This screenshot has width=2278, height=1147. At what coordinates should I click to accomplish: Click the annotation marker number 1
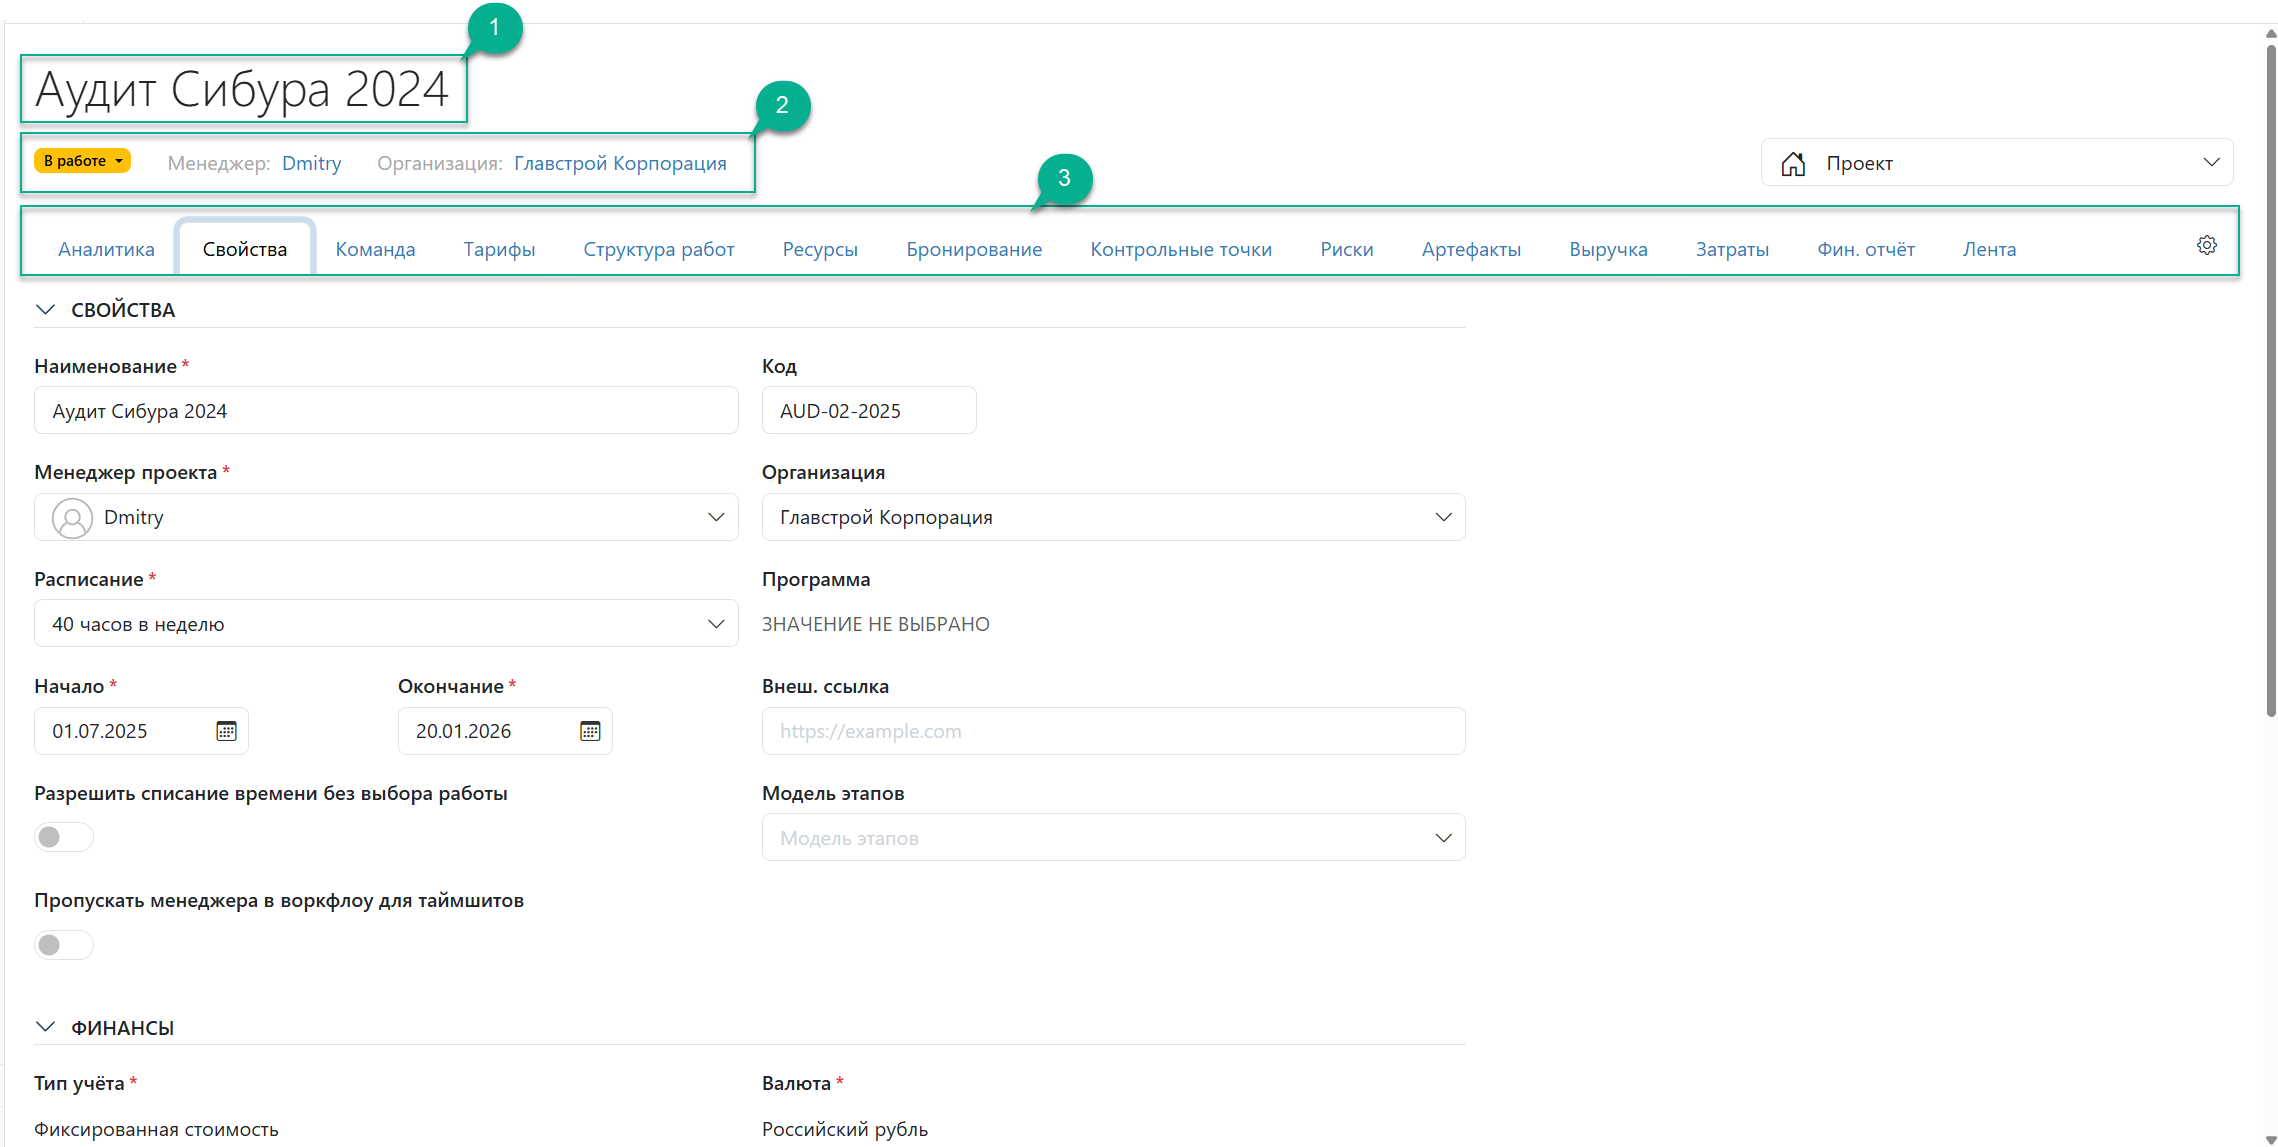[494, 28]
